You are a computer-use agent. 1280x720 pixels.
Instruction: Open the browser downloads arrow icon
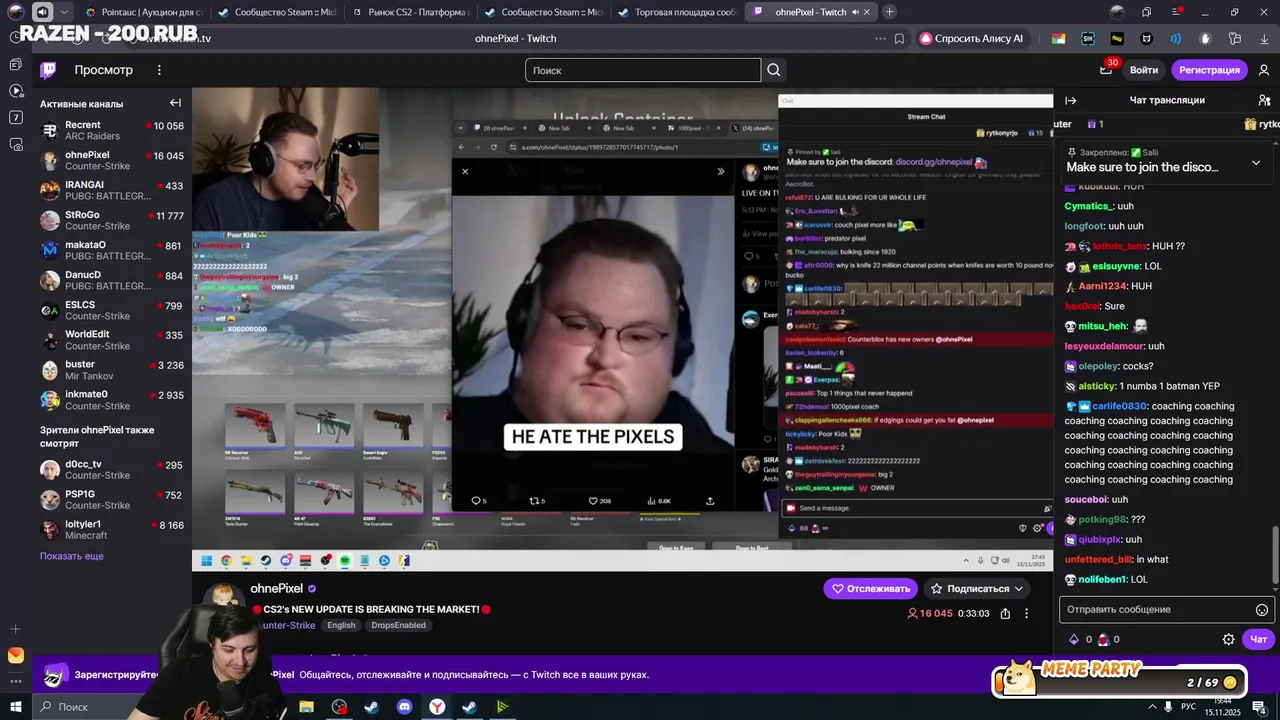pyautogui.click(x=1265, y=39)
